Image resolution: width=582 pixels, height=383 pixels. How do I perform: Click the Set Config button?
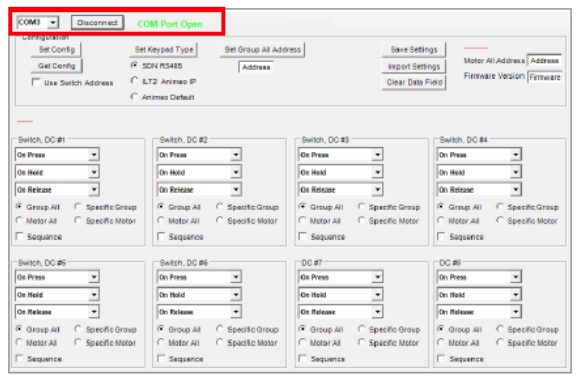(x=56, y=49)
